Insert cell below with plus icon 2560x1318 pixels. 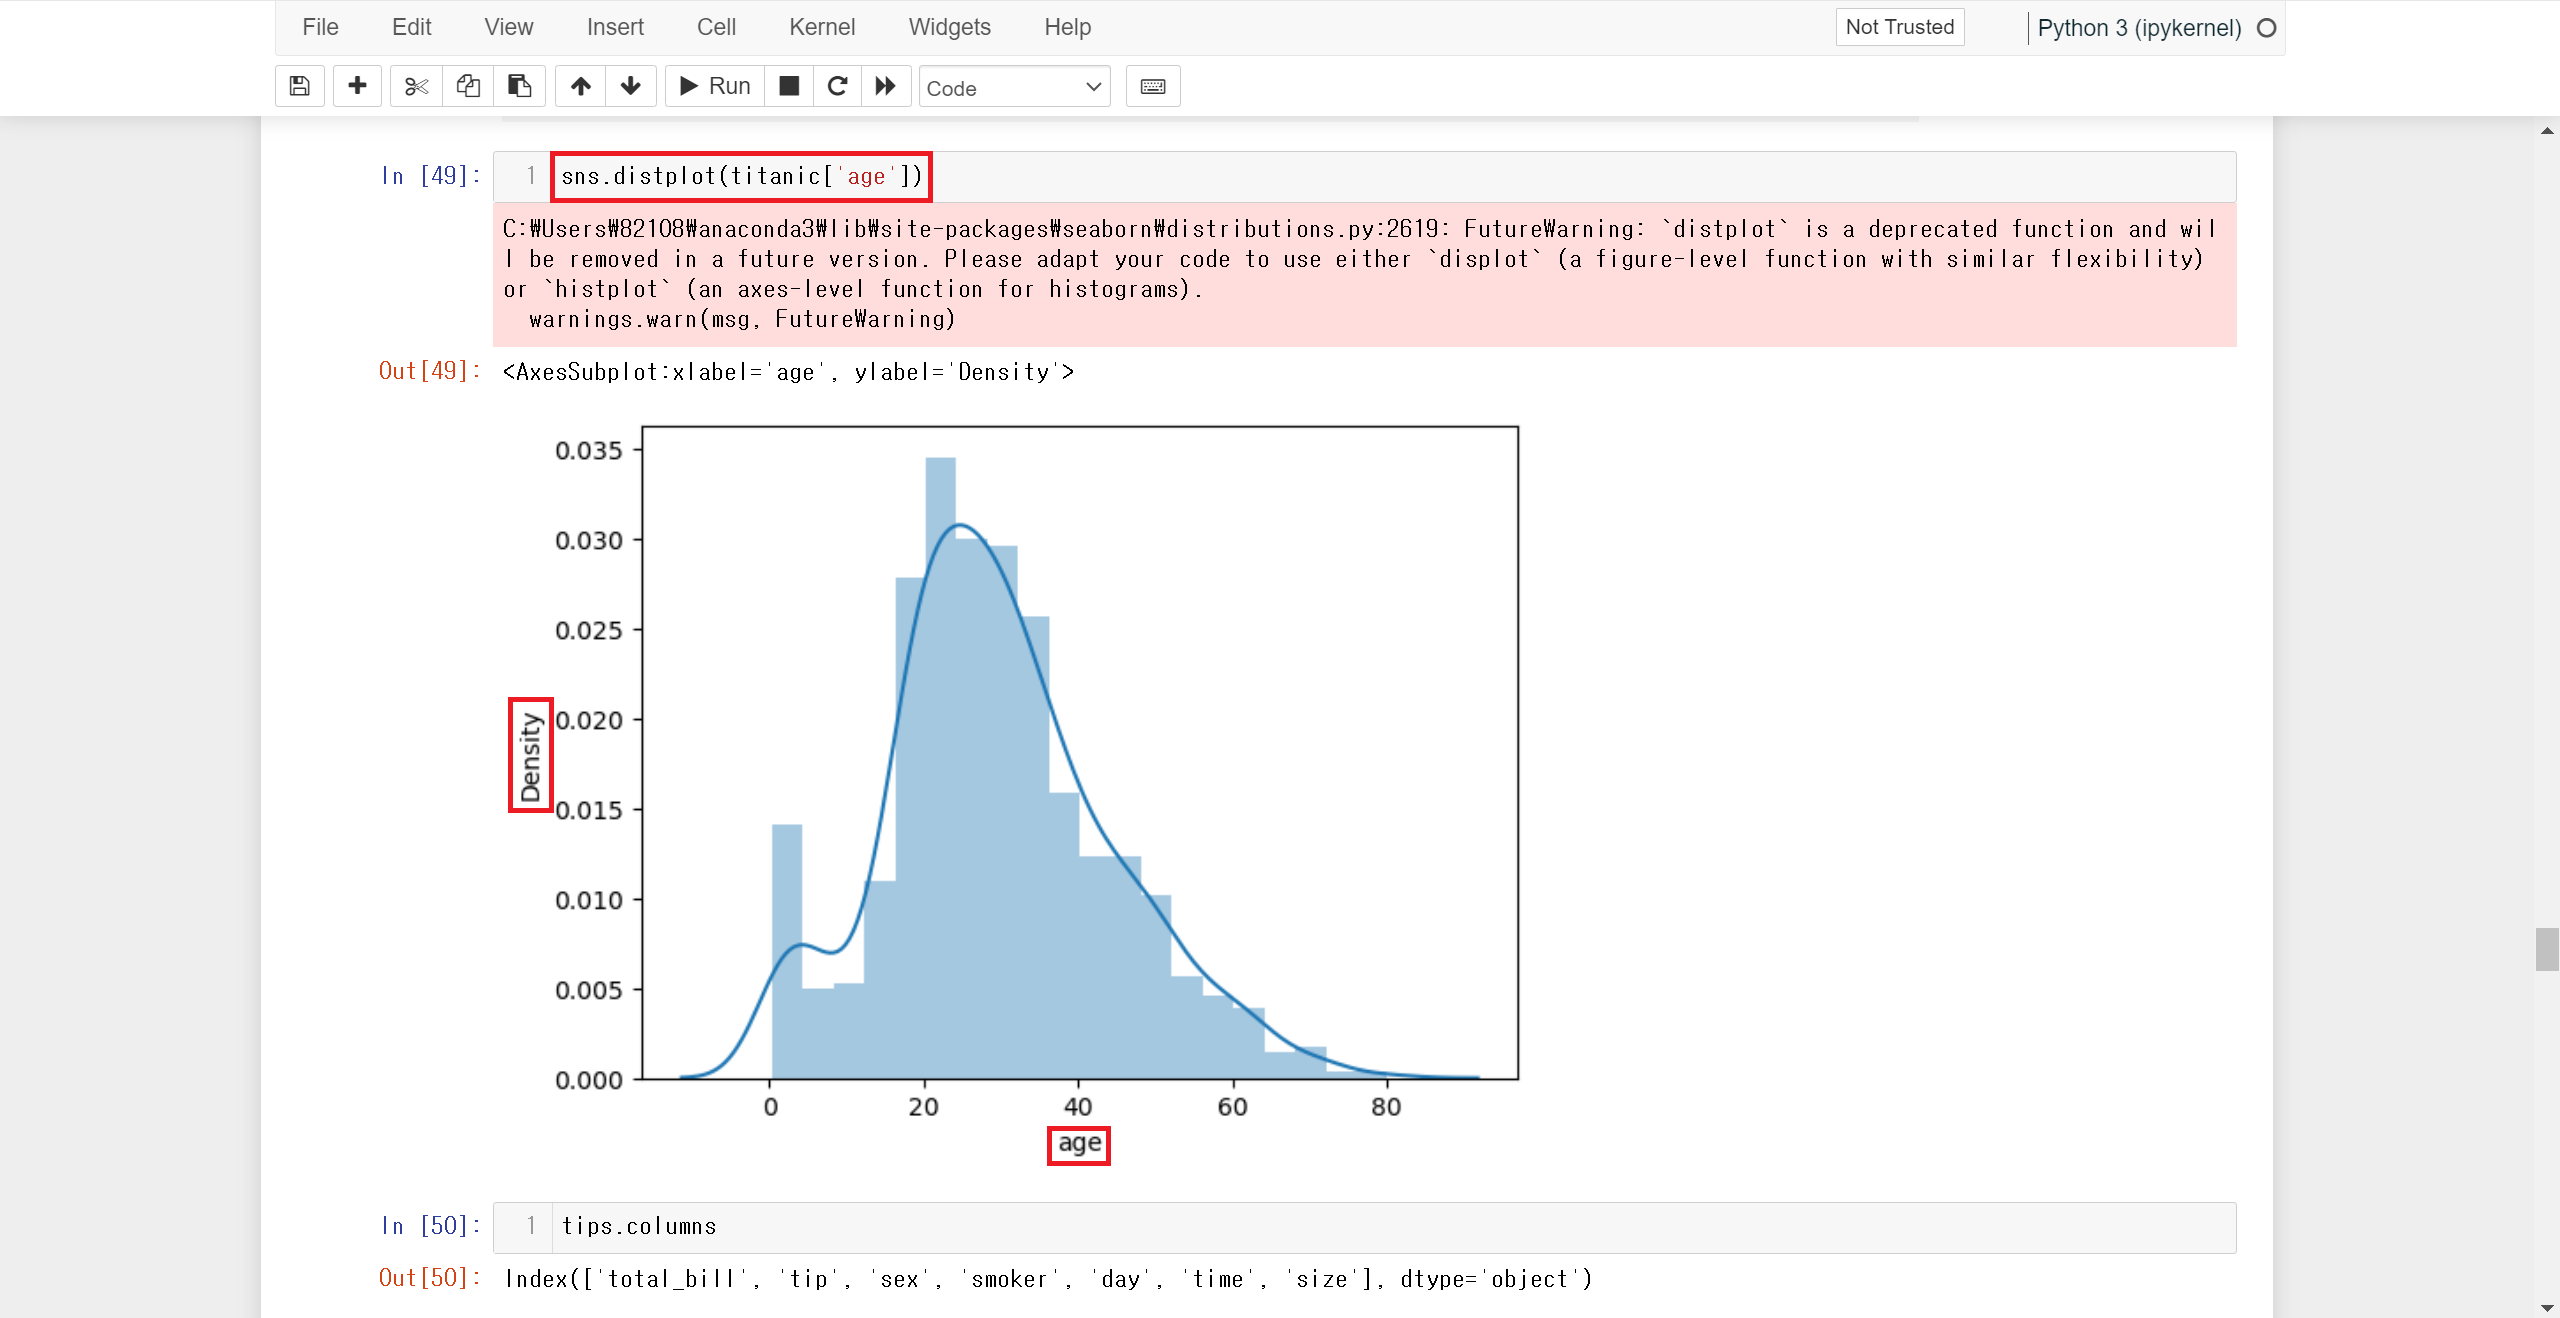357,86
